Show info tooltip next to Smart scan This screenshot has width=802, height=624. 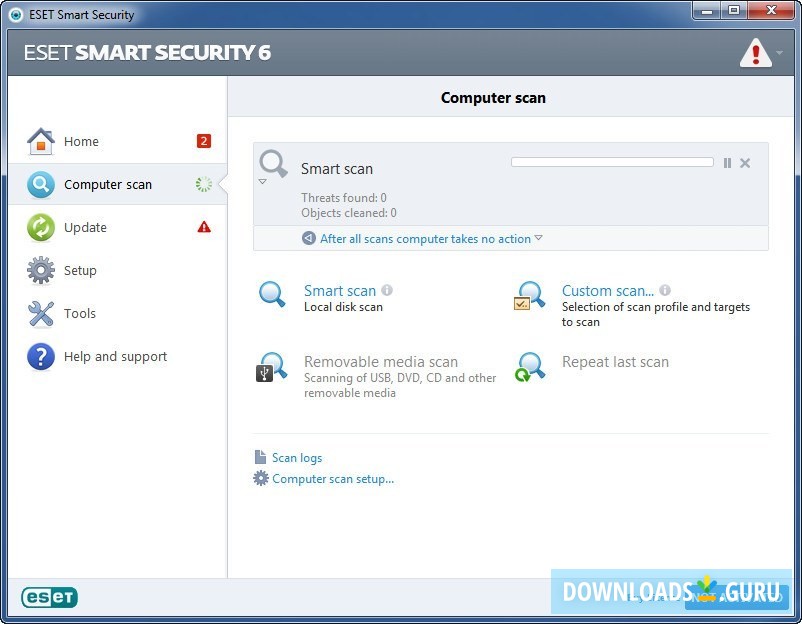(x=387, y=290)
